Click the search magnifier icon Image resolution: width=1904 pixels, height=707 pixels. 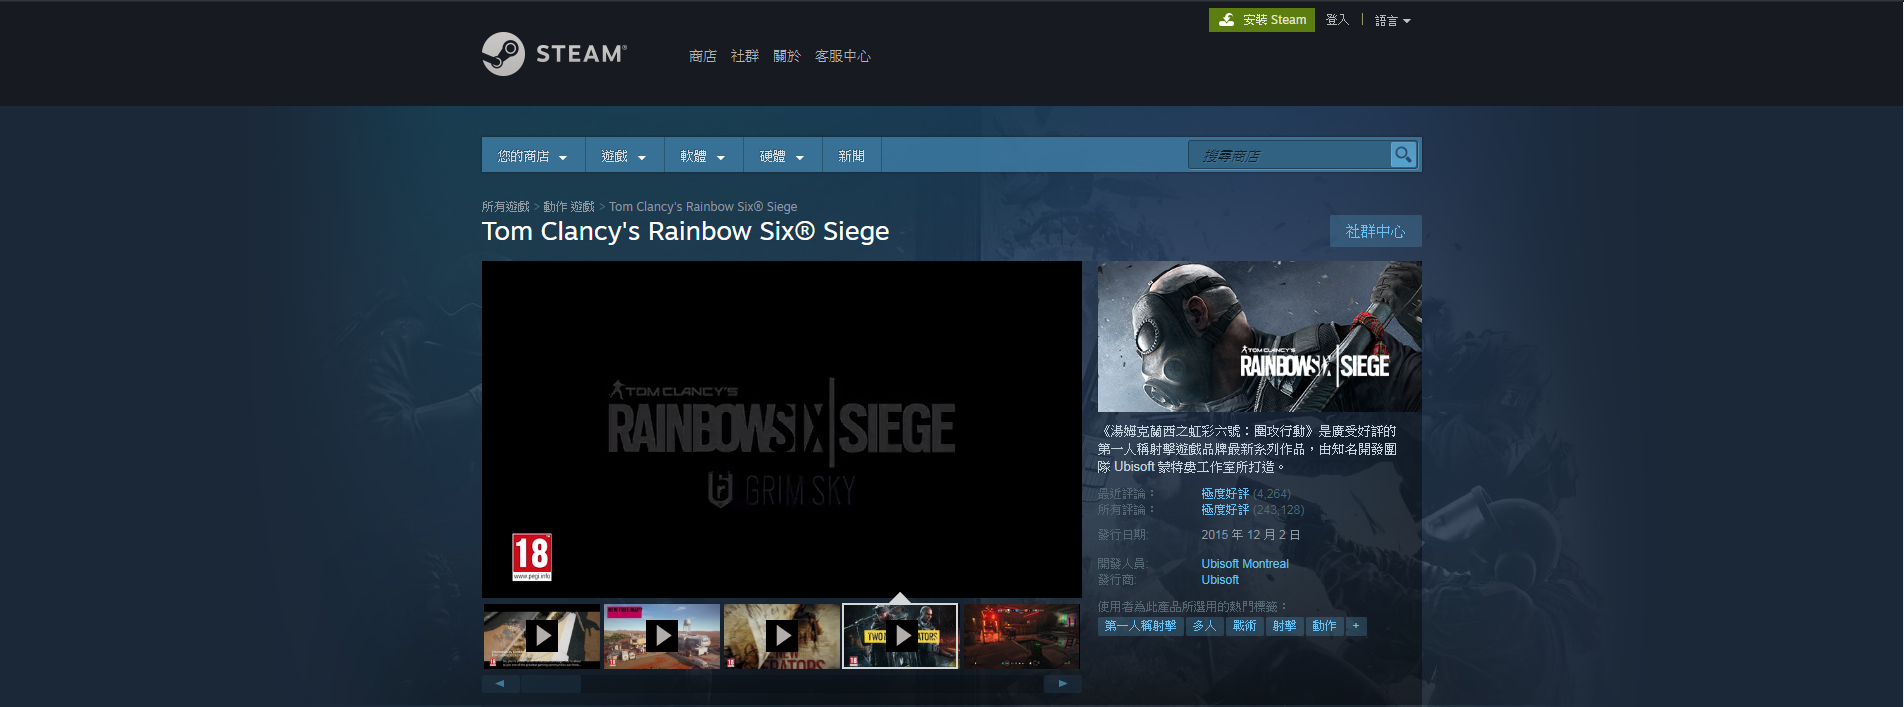(x=1403, y=155)
